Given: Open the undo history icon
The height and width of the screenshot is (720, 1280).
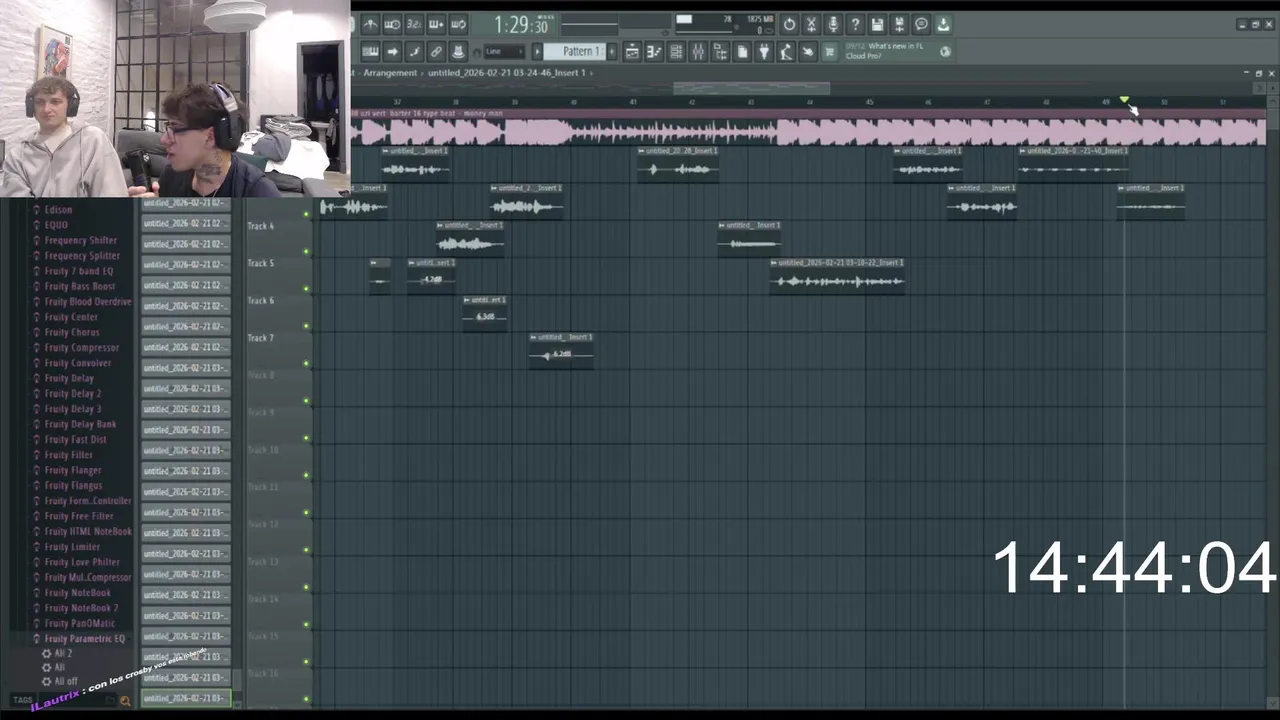Looking at the screenshot, I should pos(789,24).
